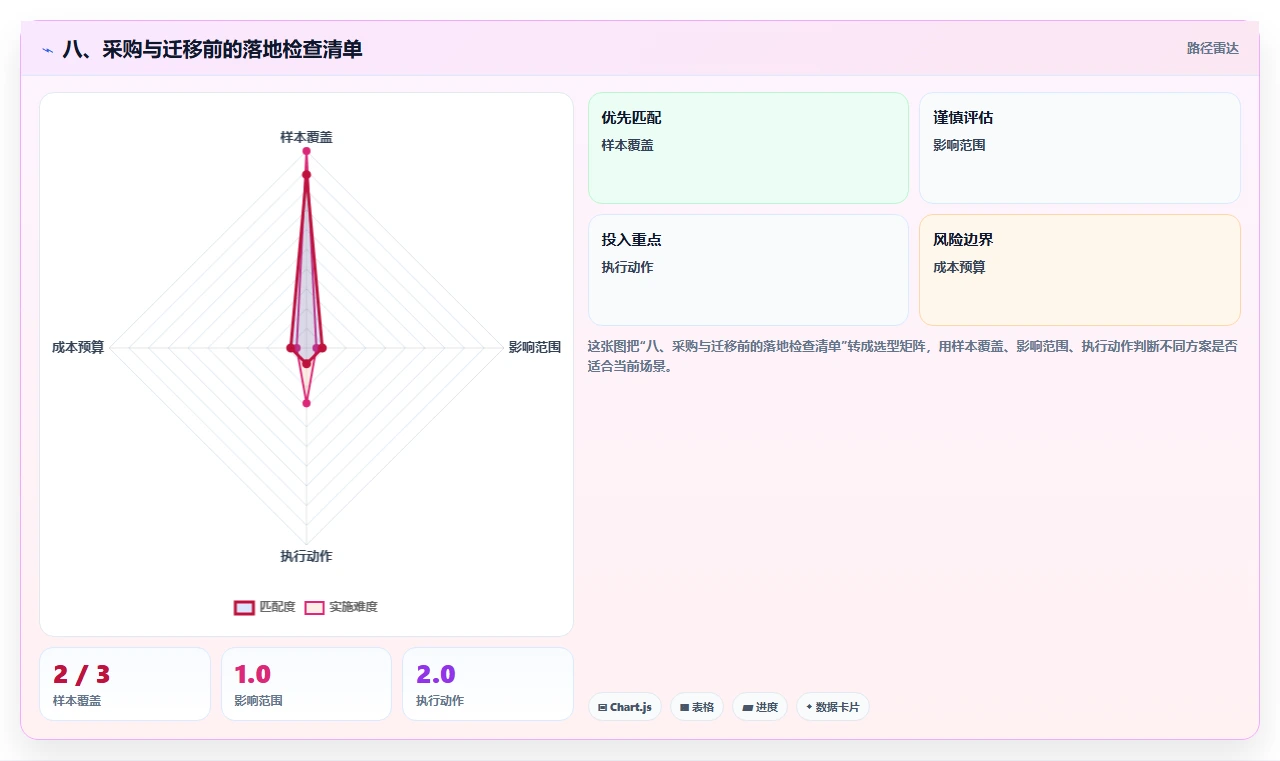Click the 匹配度 legend color box
The height and width of the screenshot is (761, 1280).
tap(244, 607)
